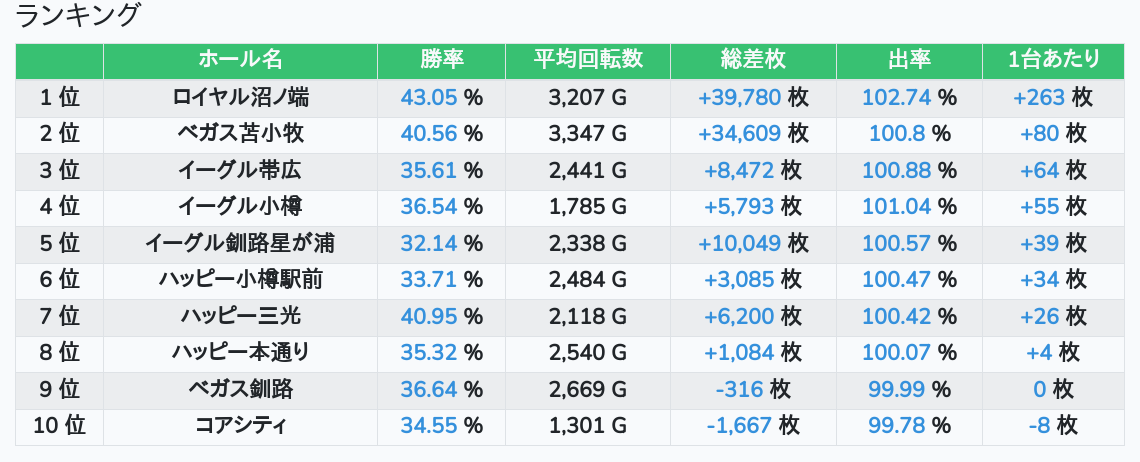Click the +10,049 total difference link

[739, 243]
